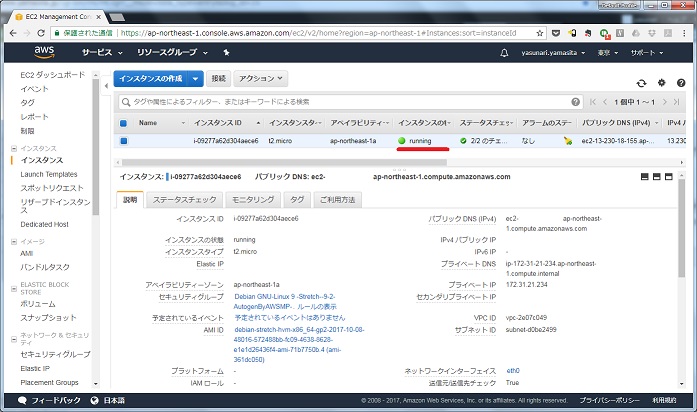Viewport: 697px width, 412px height.
Task: Collapse the ネットワーク & セキュリティ section
Action: [x=14, y=339]
